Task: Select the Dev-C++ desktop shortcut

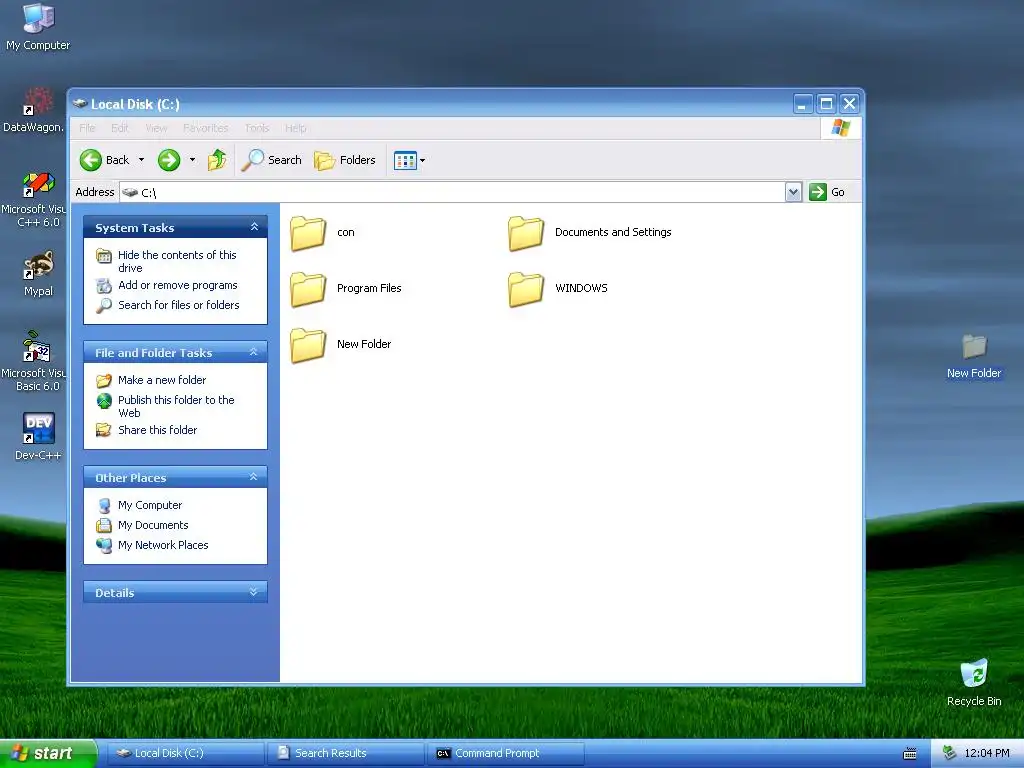Action: pyautogui.click(x=38, y=428)
